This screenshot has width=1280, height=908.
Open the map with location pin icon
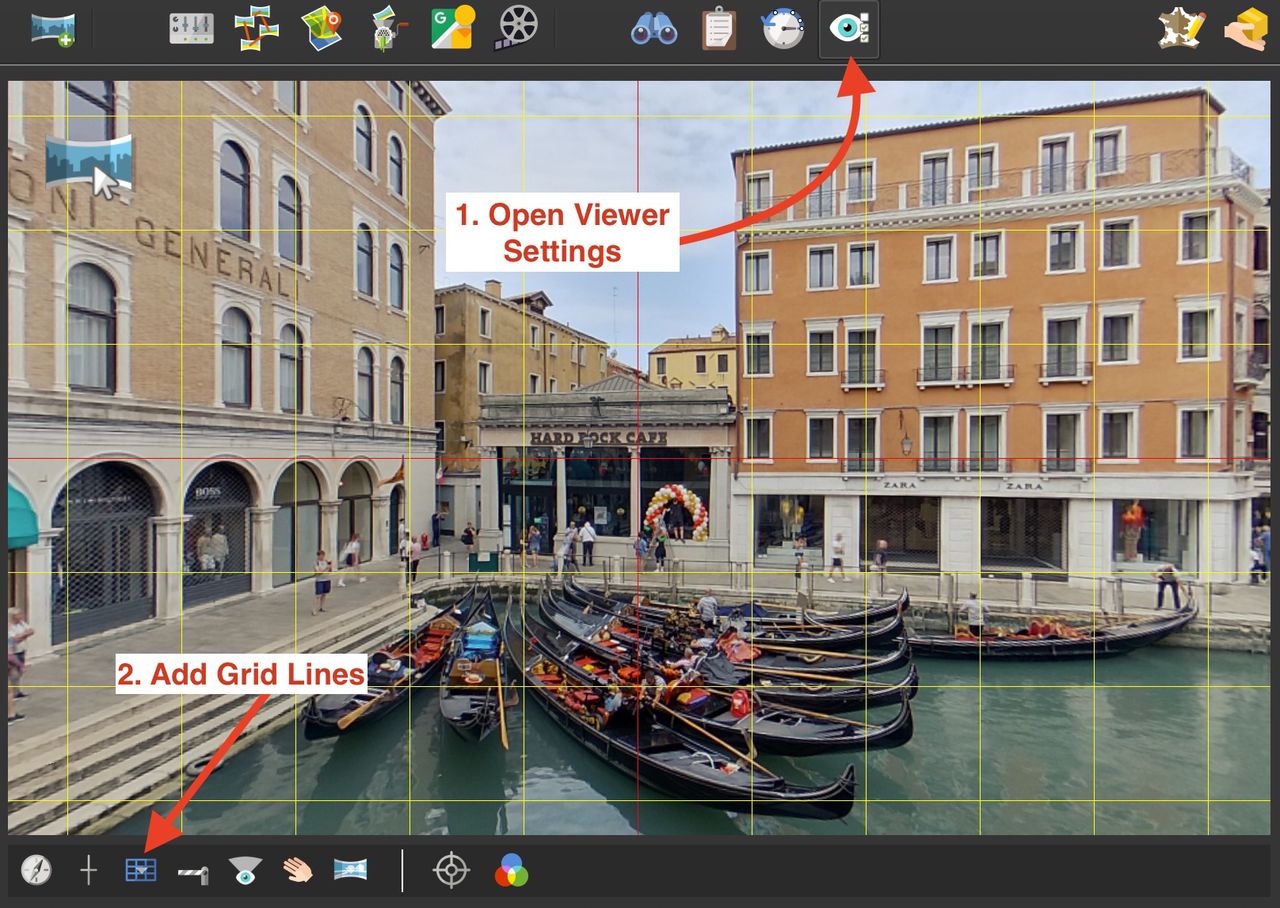click(x=322, y=28)
